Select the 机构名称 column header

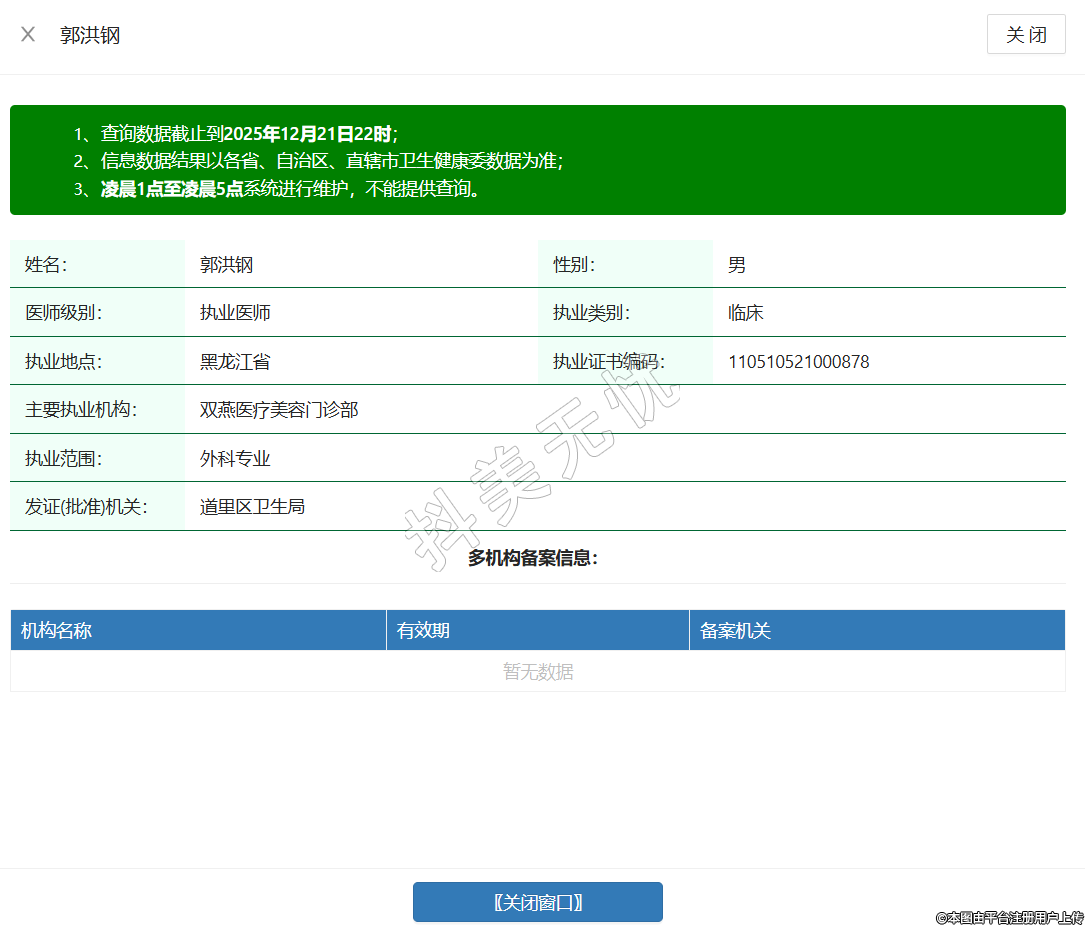coord(57,631)
